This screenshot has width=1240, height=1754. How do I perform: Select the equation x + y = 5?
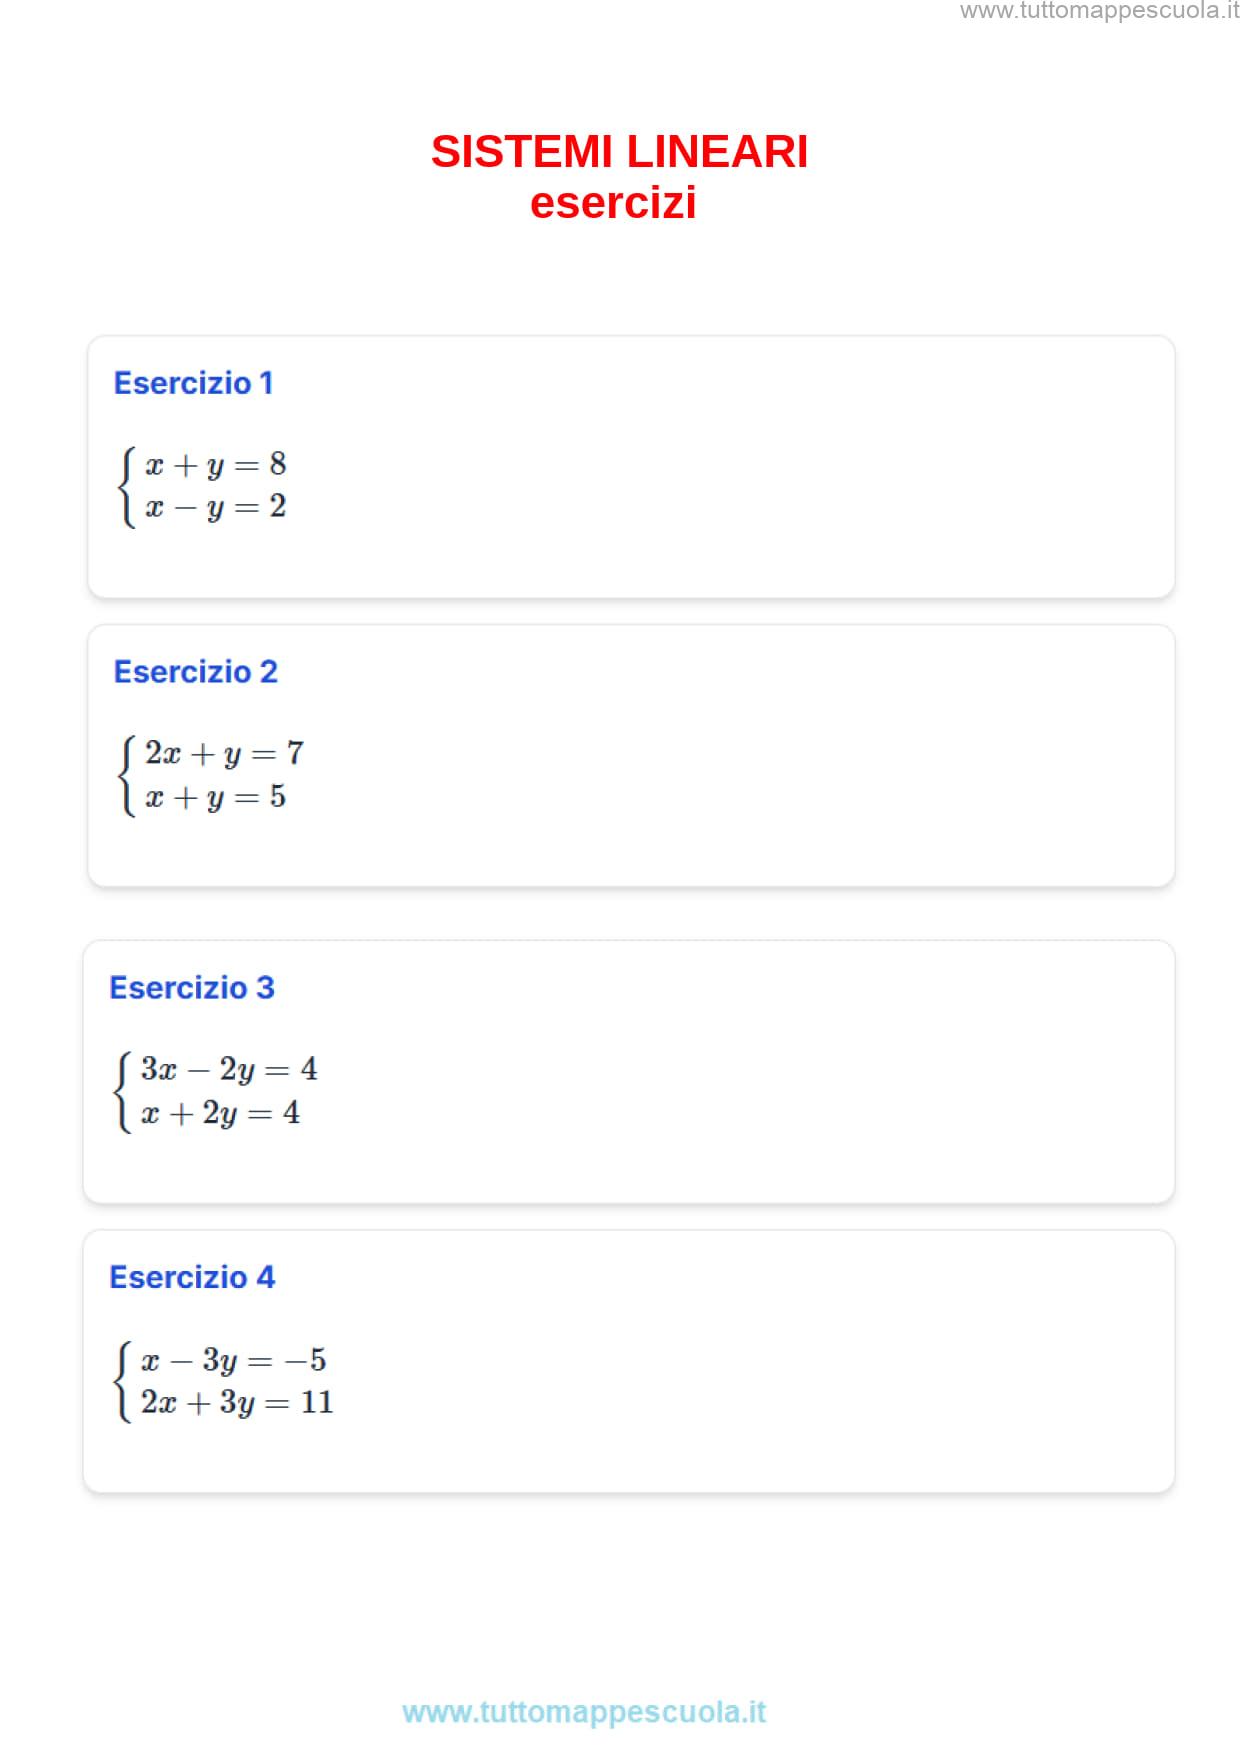[216, 797]
